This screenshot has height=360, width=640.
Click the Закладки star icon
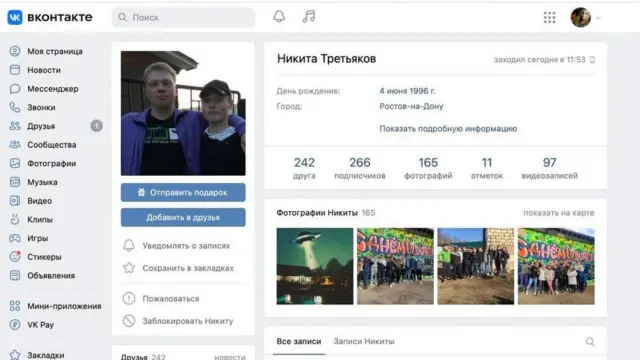click(x=15, y=355)
